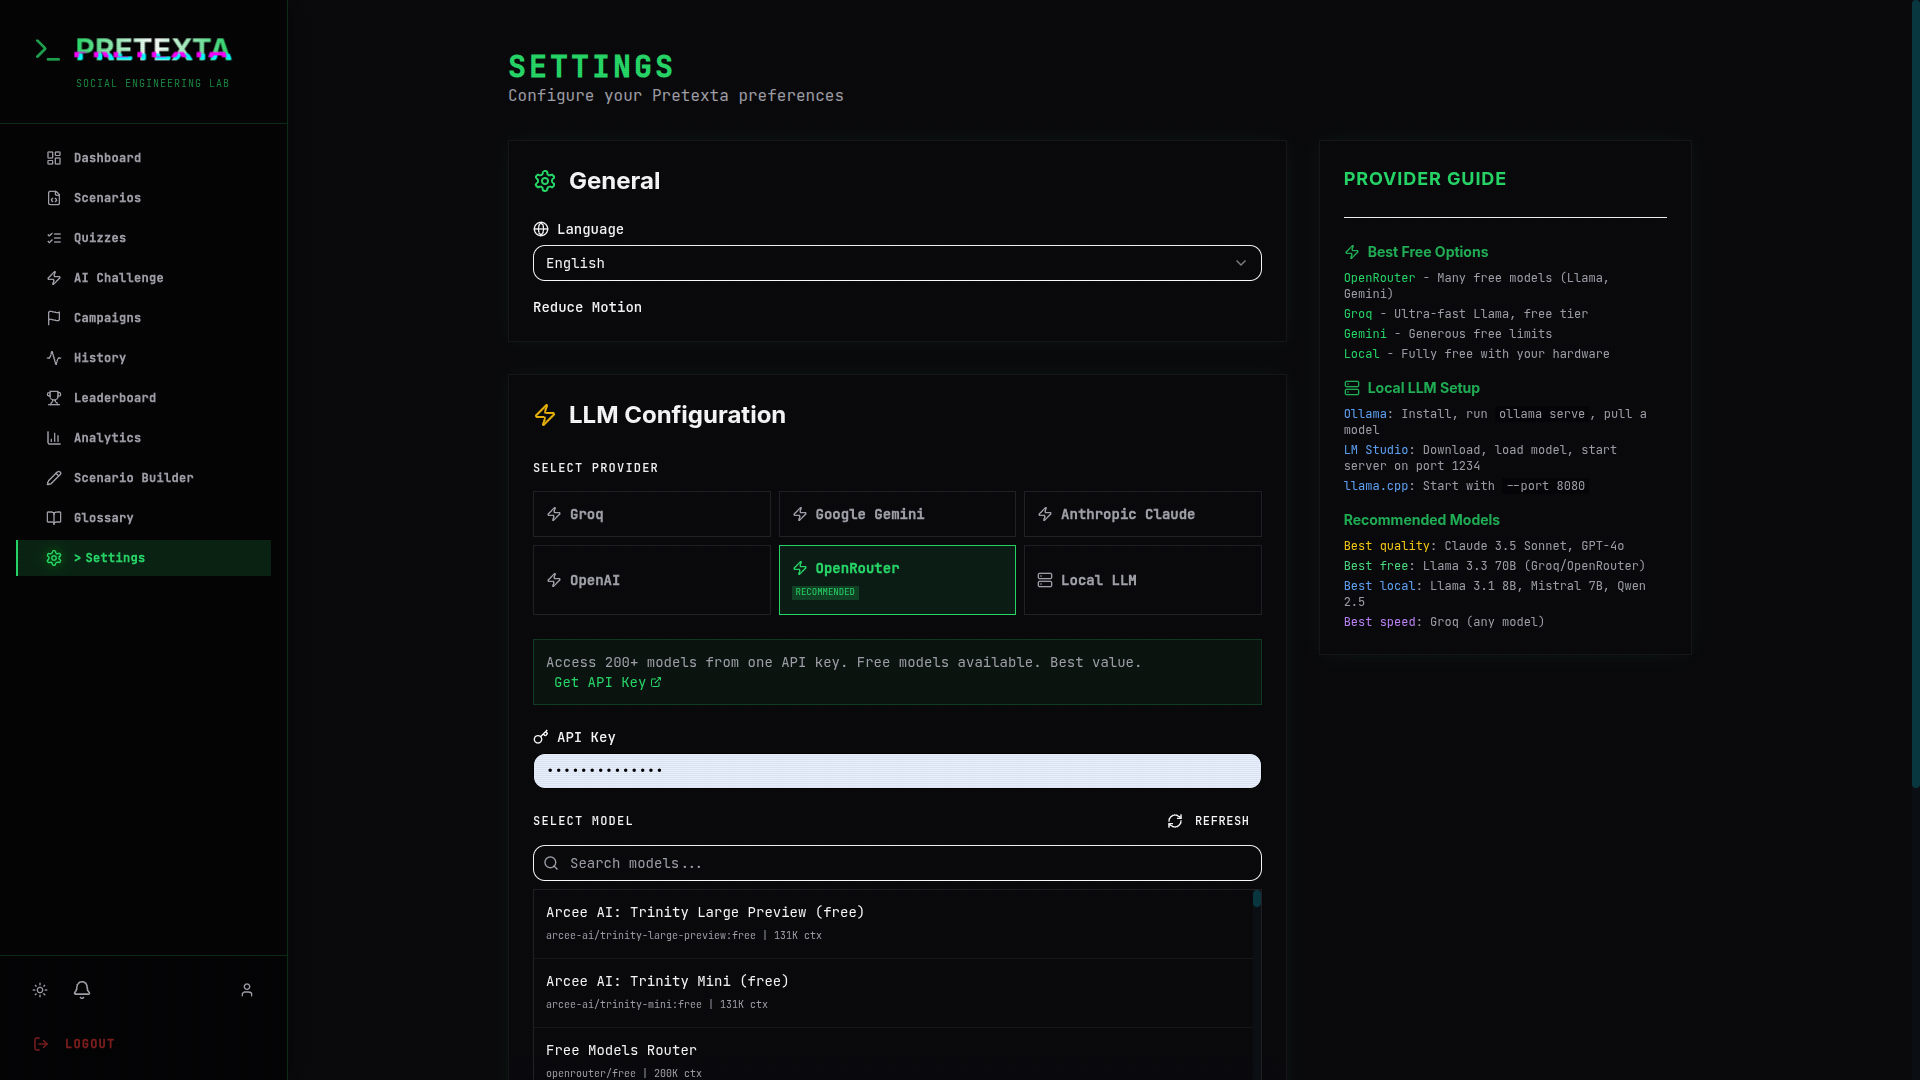This screenshot has width=1920, height=1080.
Task: Click the Dashboard grid icon
Action: [x=54, y=158]
